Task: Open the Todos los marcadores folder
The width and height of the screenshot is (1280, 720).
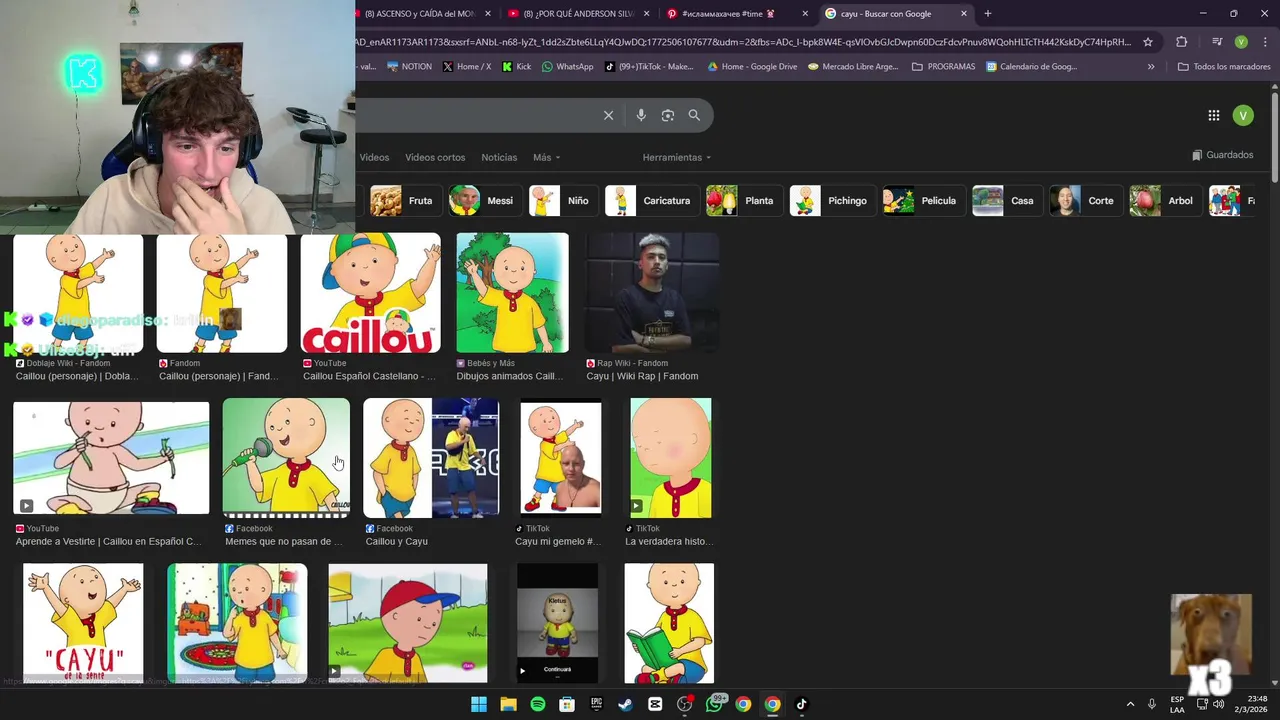Action: pyautogui.click(x=1224, y=67)
